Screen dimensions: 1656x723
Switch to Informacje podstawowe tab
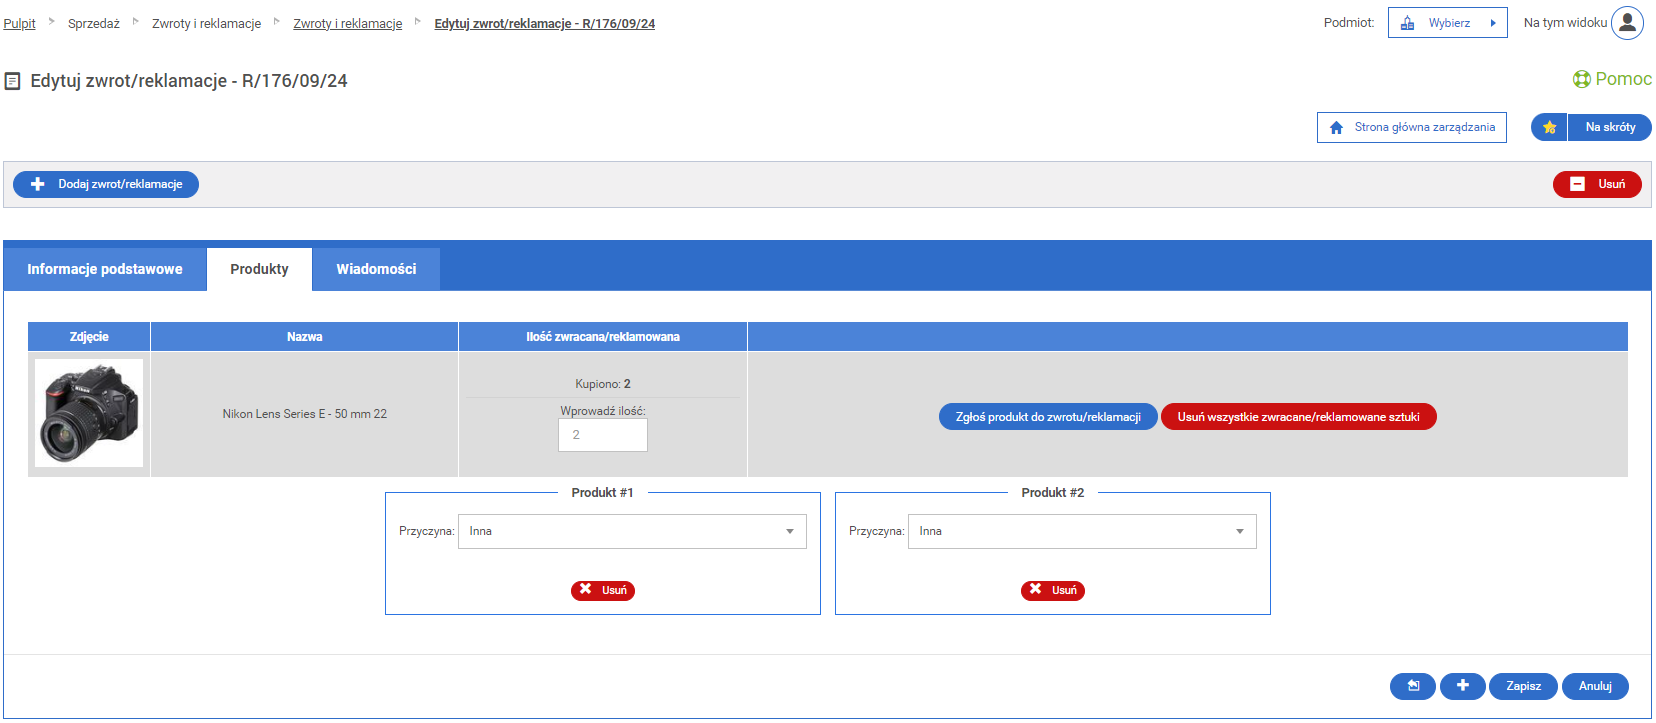tap(105, 269)
